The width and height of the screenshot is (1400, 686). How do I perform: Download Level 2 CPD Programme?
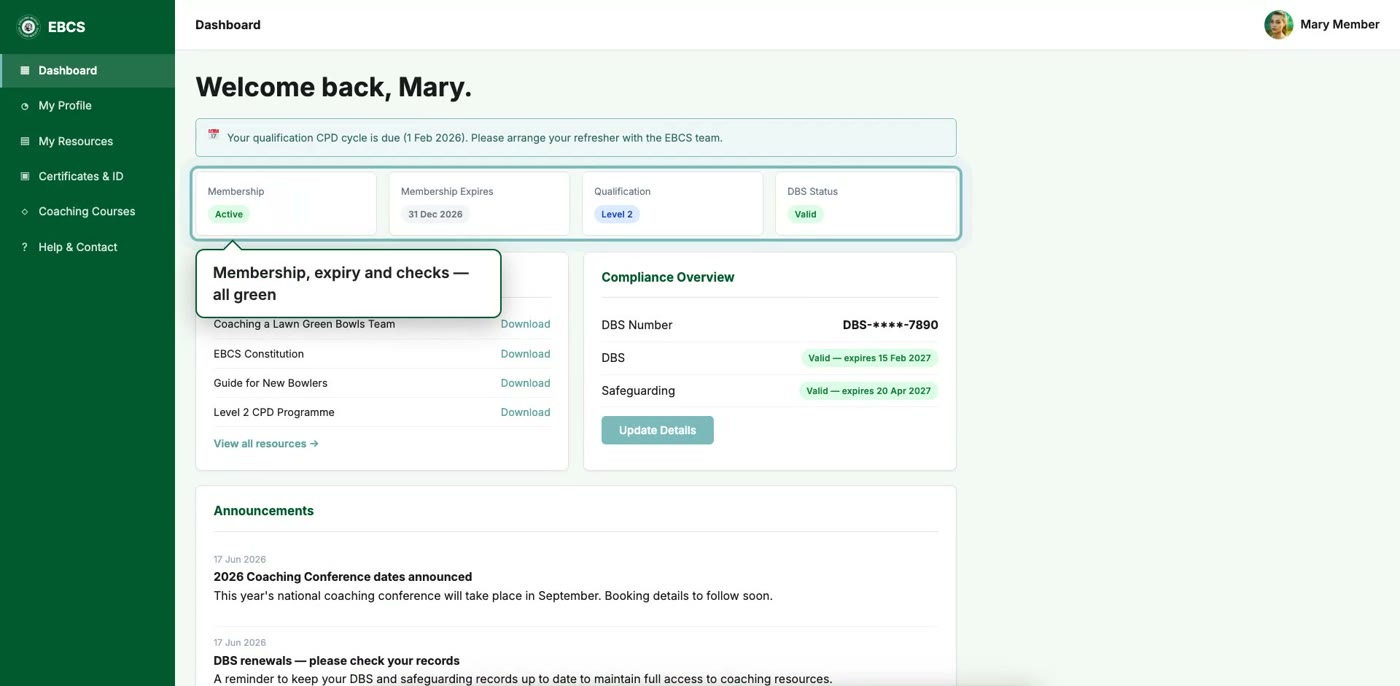[525, 412]
